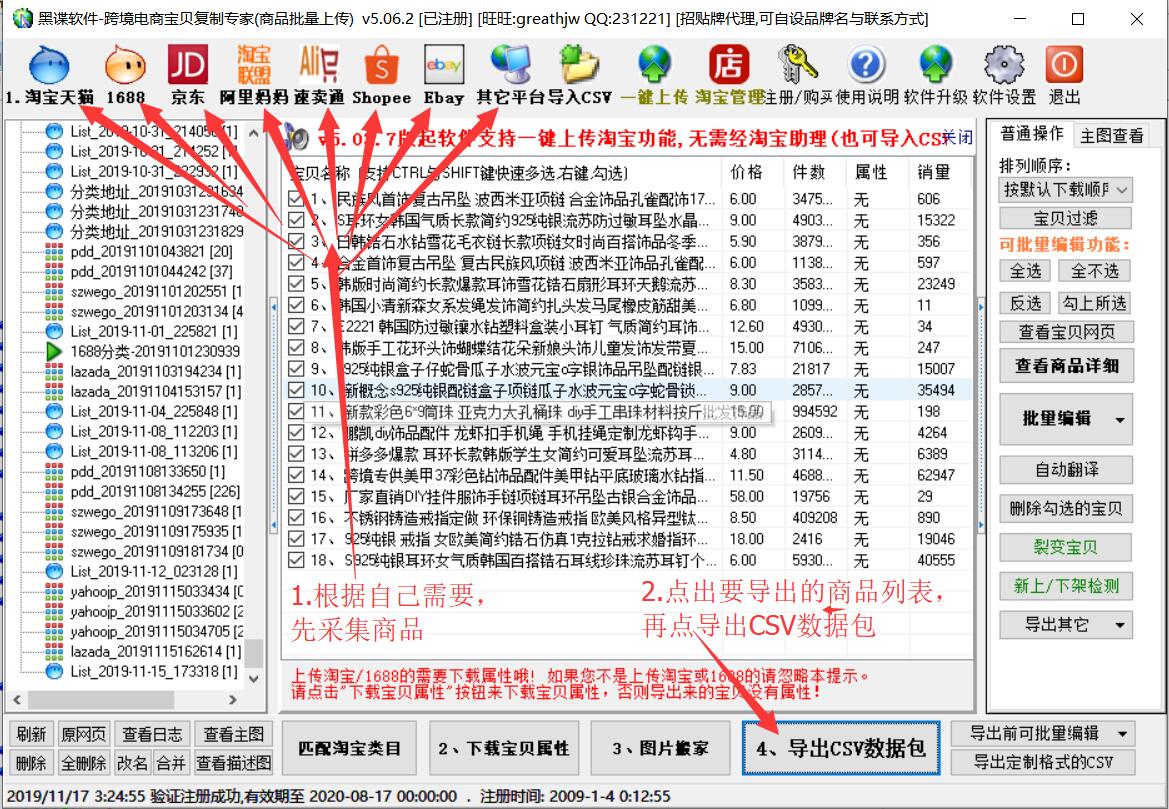Click the 新上/下架检测 button
Image resolution: width=1169 pixels, height=809 pixels.
1065,586
